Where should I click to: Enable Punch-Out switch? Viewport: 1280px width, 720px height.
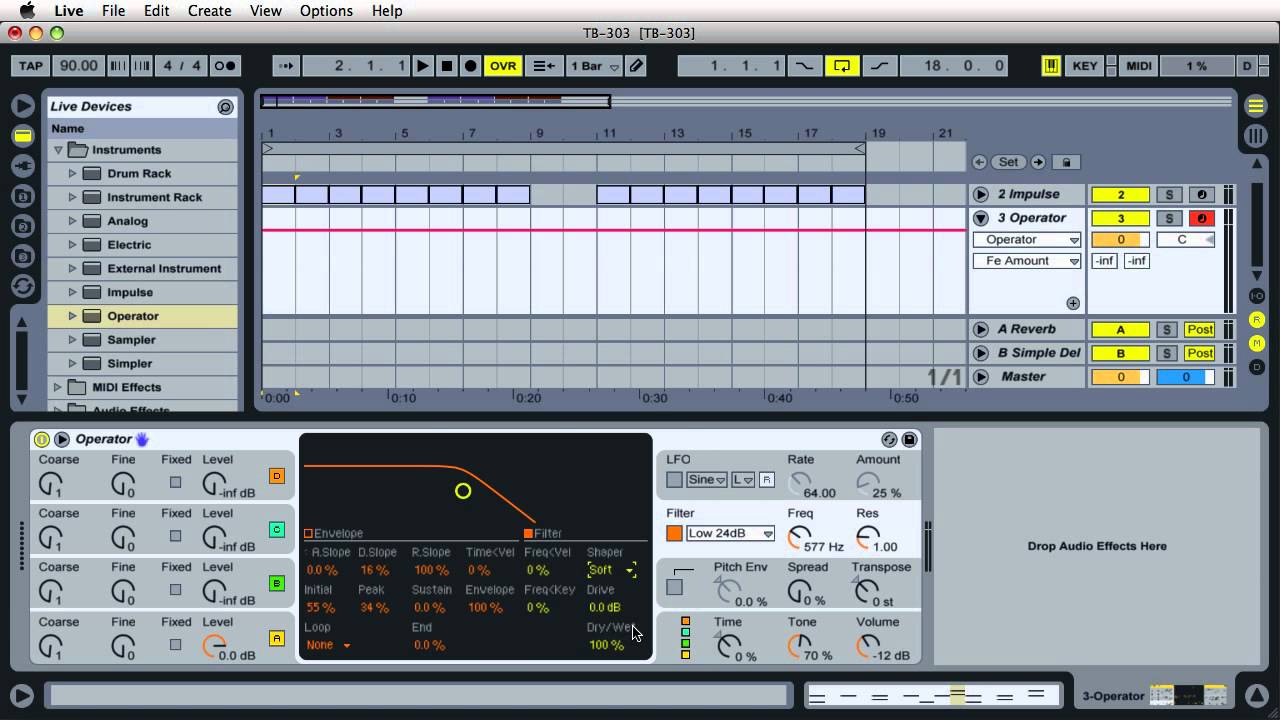click(879, 66)
